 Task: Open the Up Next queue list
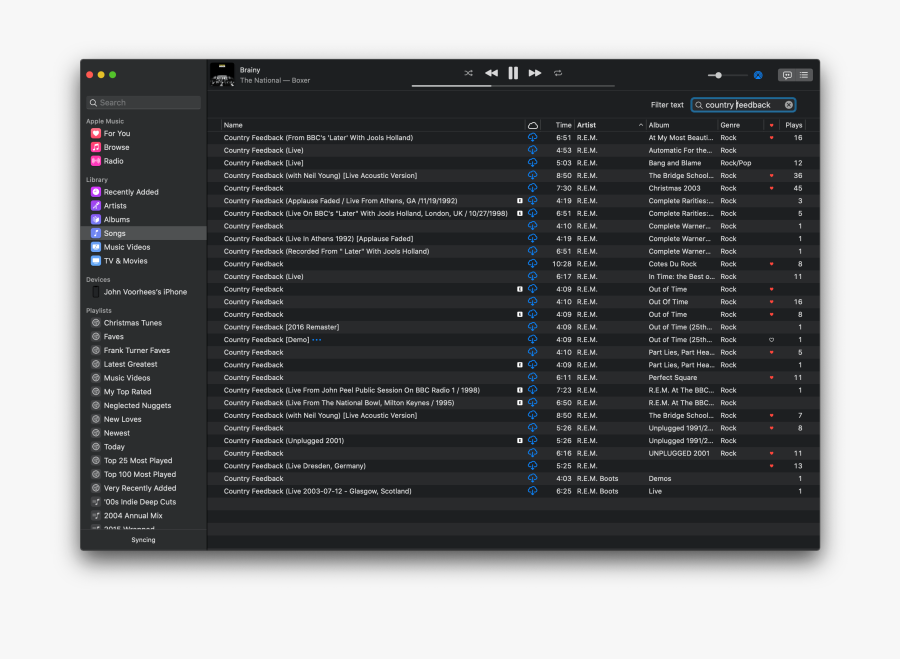click(804, 75)
